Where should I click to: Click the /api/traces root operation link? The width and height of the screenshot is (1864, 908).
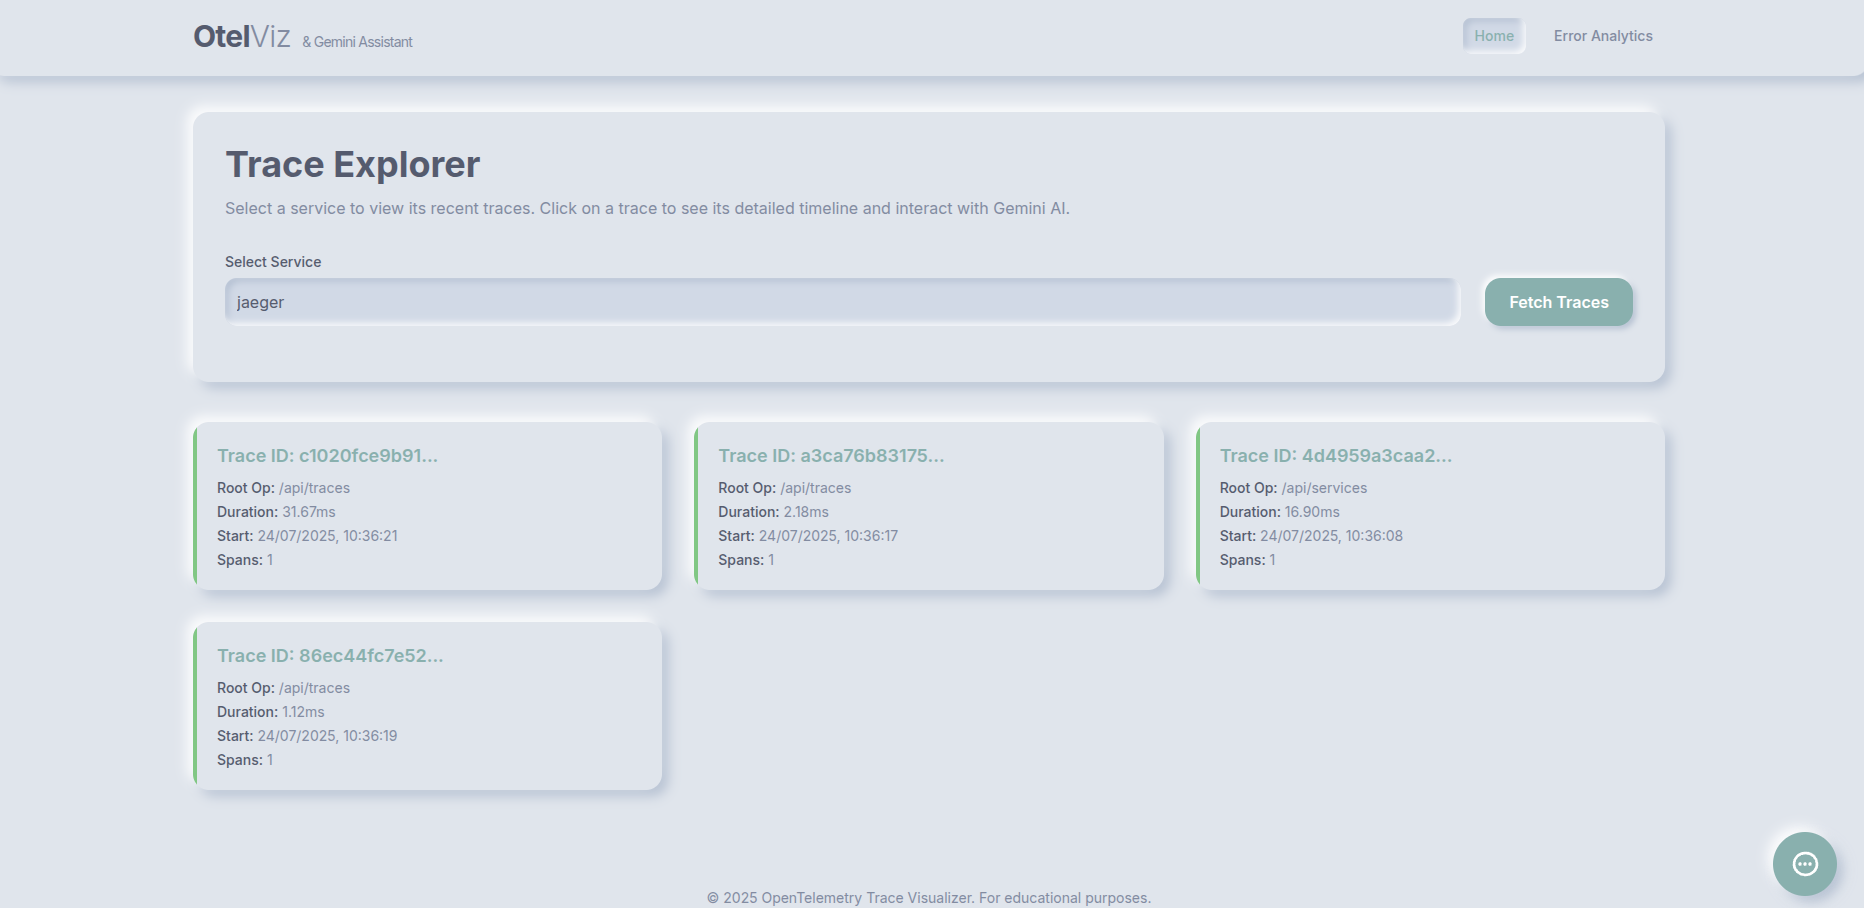pos(314,487)
